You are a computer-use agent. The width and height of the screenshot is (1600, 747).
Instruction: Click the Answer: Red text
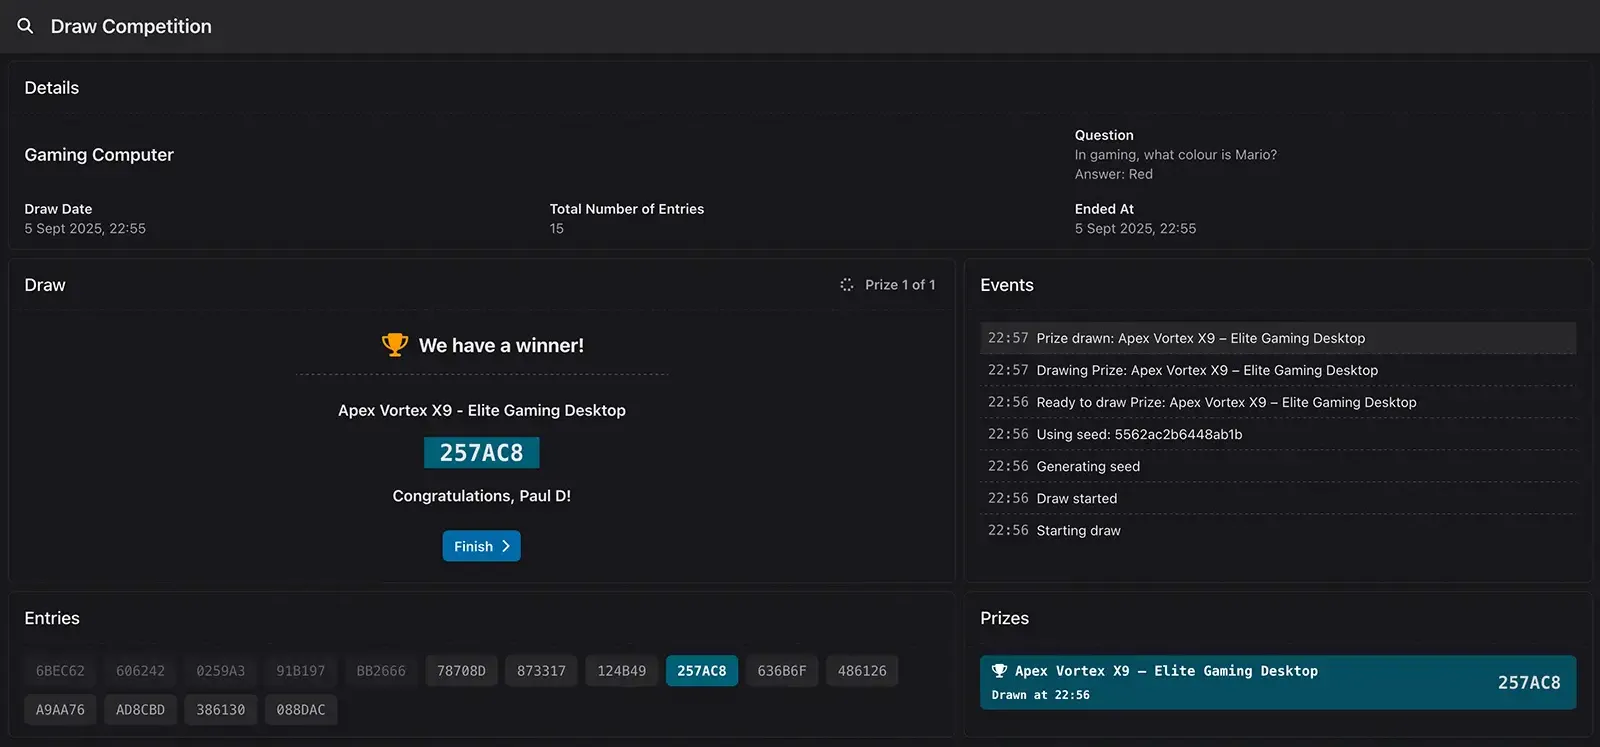pyautogui.click(x=1114, y=174)
